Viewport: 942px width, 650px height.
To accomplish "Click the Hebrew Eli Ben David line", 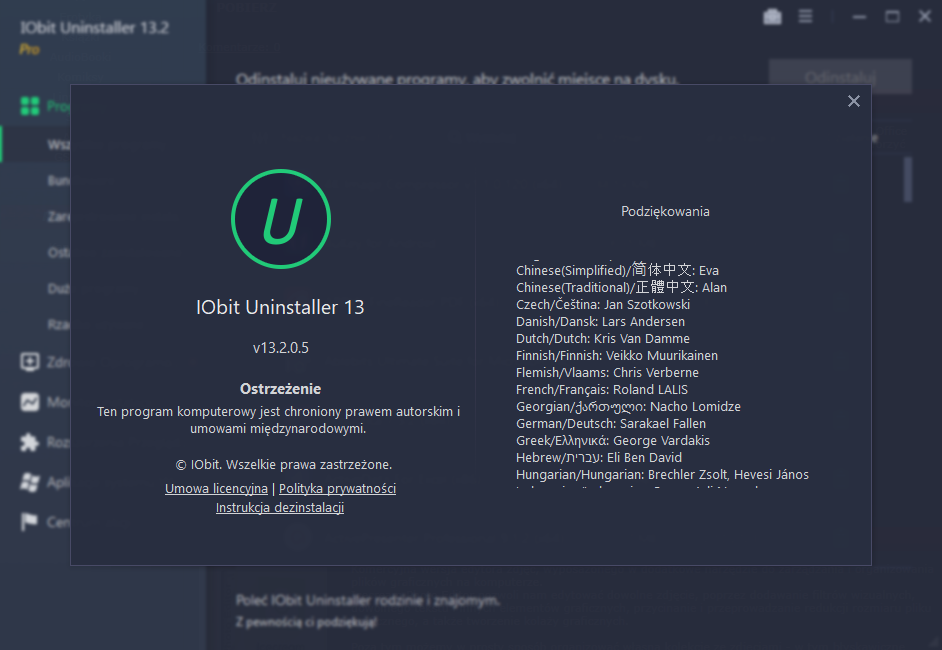I will pyautogui.click(x=599, y=457).
